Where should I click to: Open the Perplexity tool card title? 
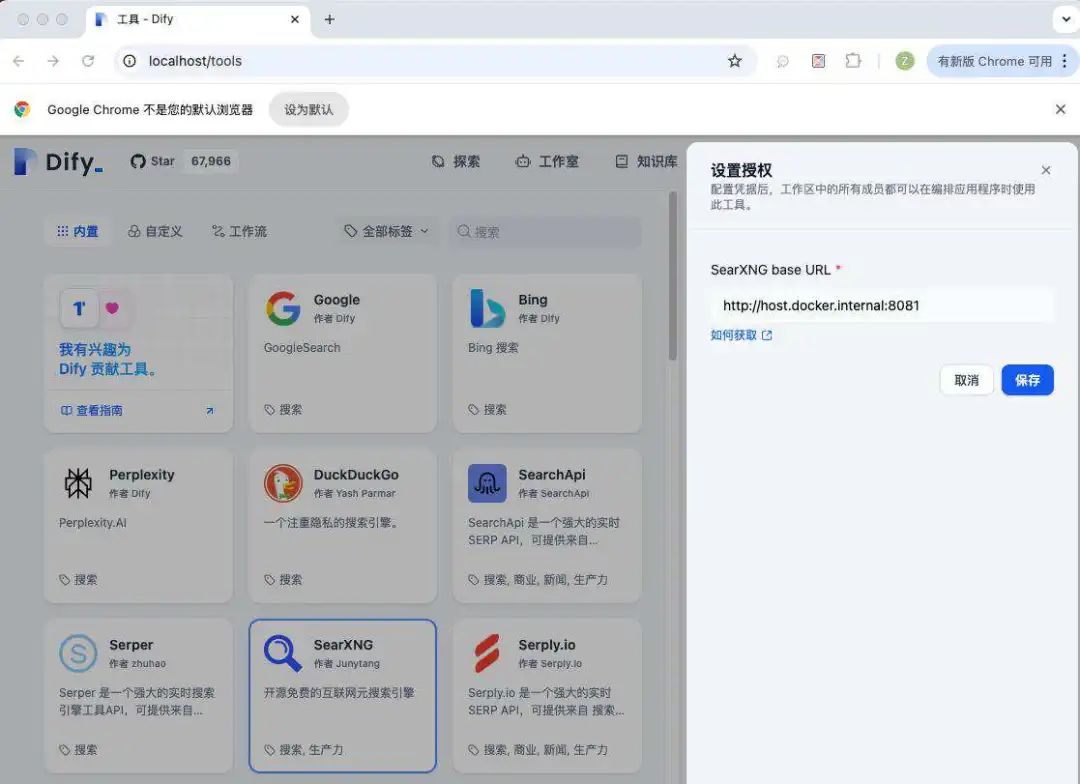[142, 475]
